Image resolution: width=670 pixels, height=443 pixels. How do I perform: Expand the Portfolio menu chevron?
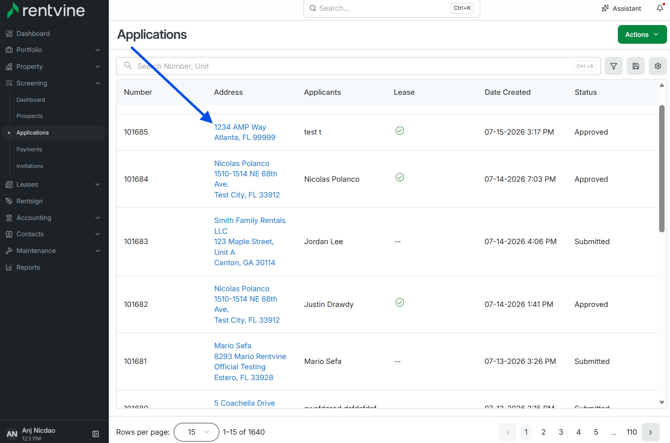[97, 50]
